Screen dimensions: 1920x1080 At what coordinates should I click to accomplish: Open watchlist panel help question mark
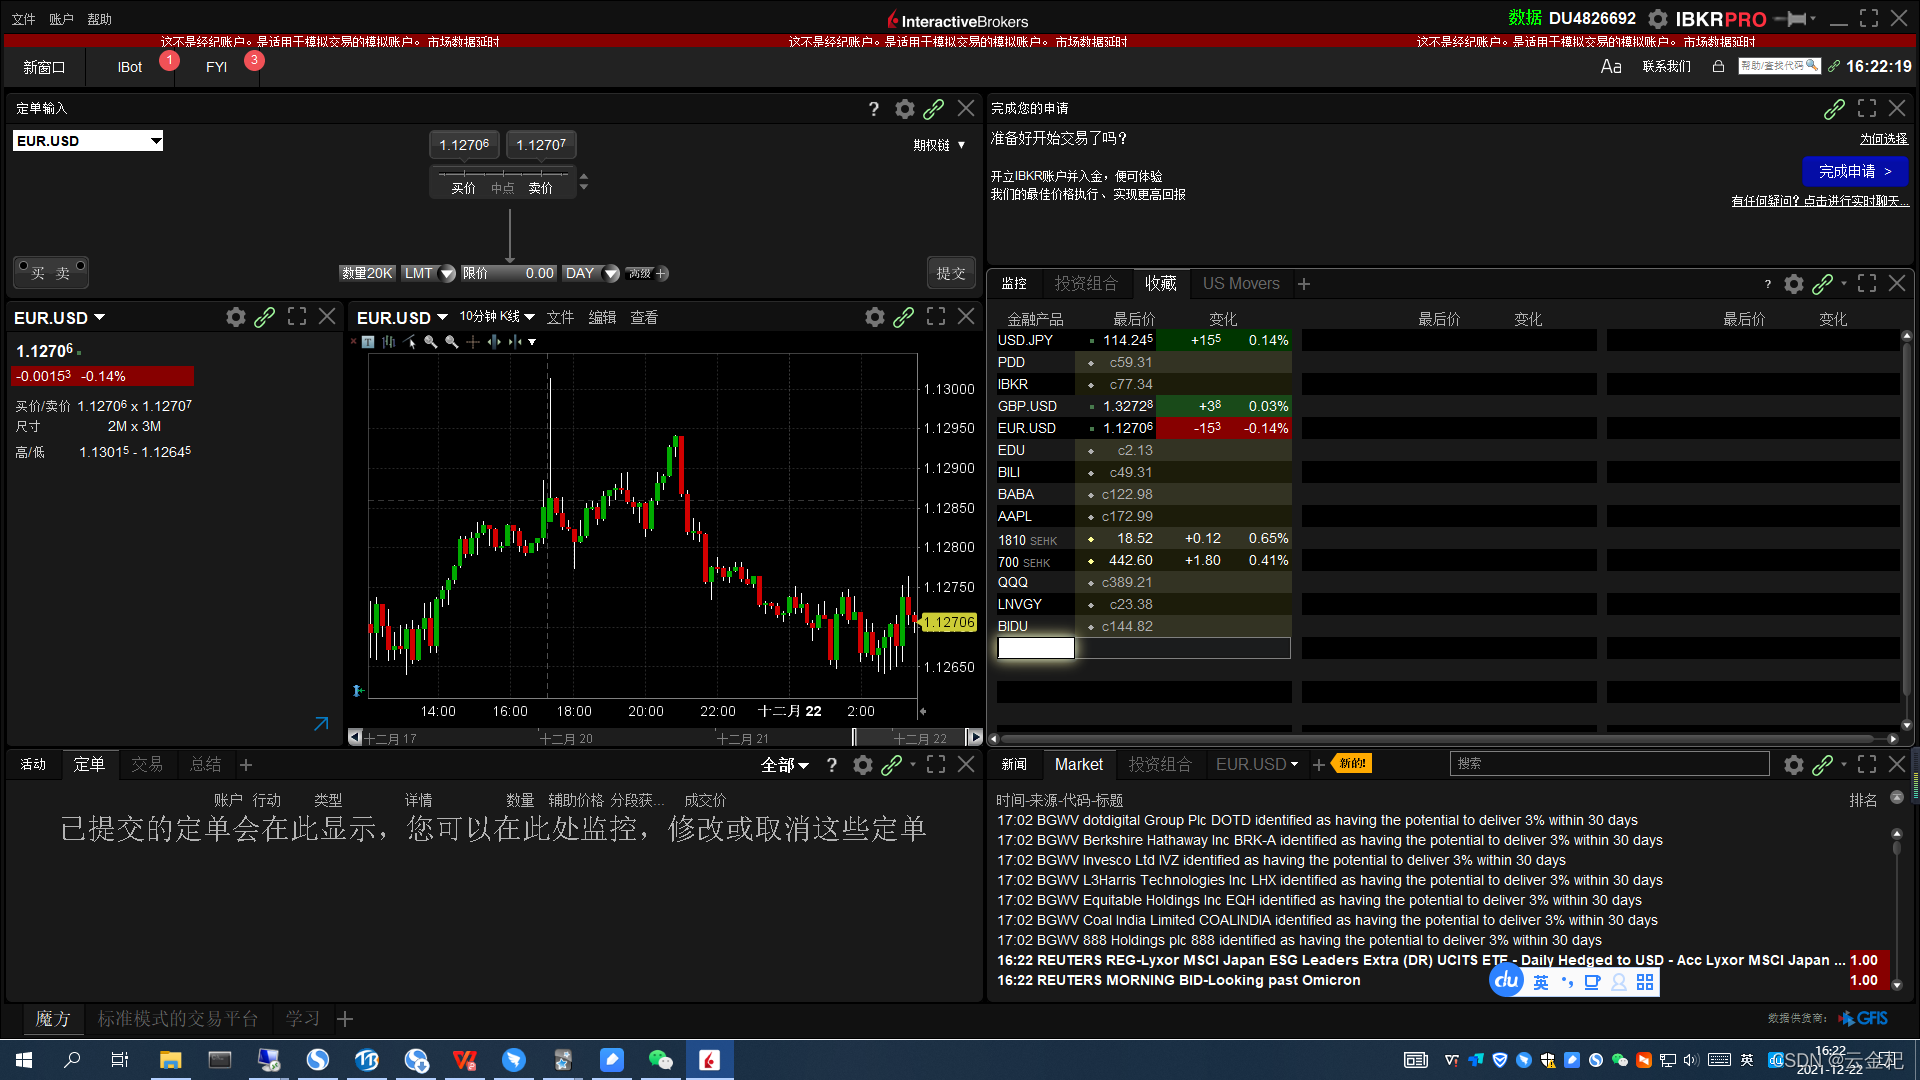click(1767, 284)
